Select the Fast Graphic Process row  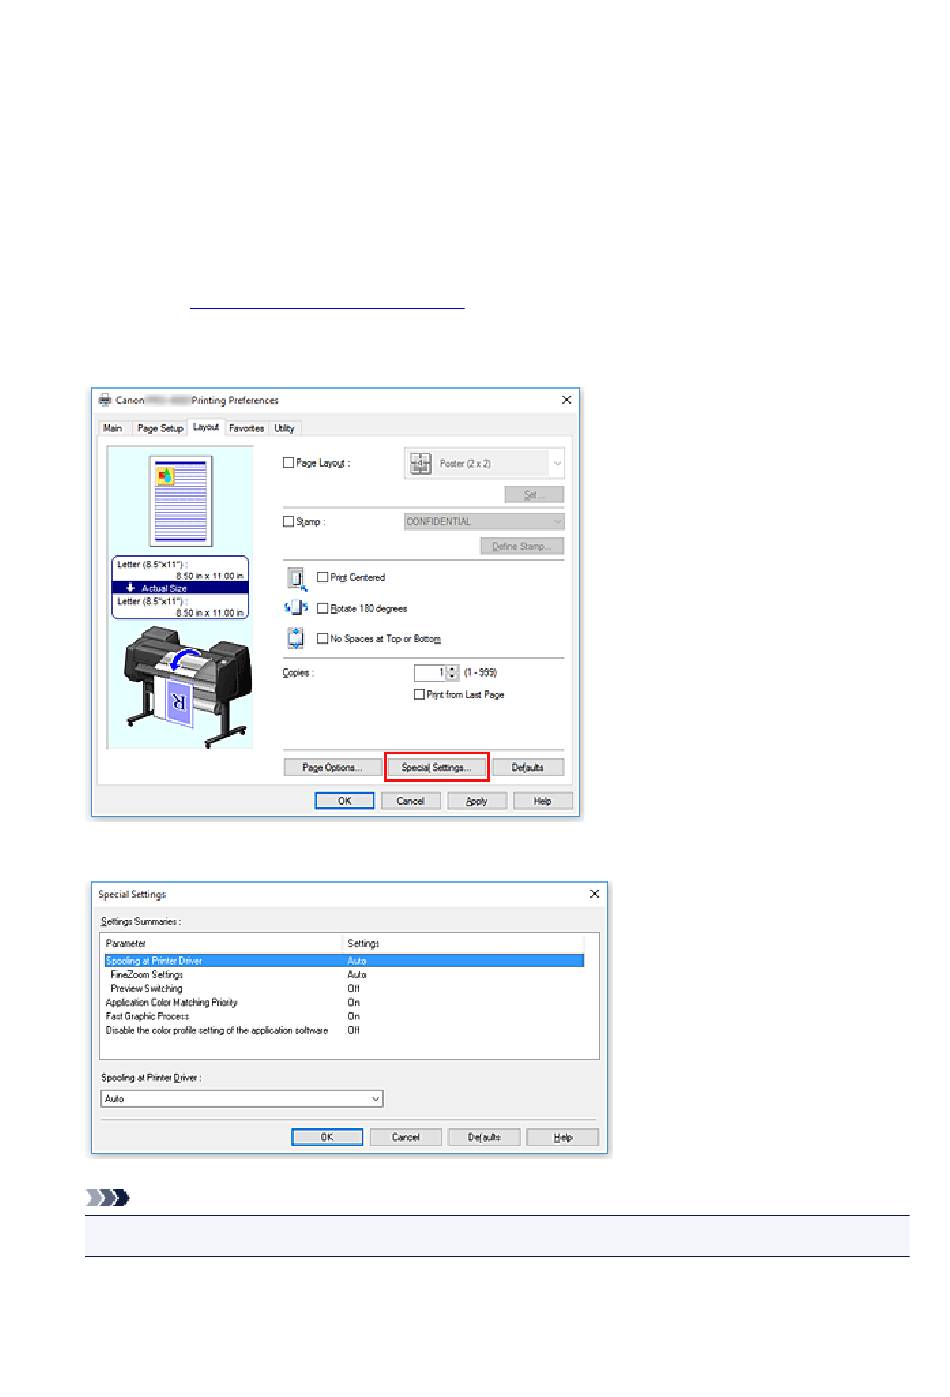pos(343,1017)
